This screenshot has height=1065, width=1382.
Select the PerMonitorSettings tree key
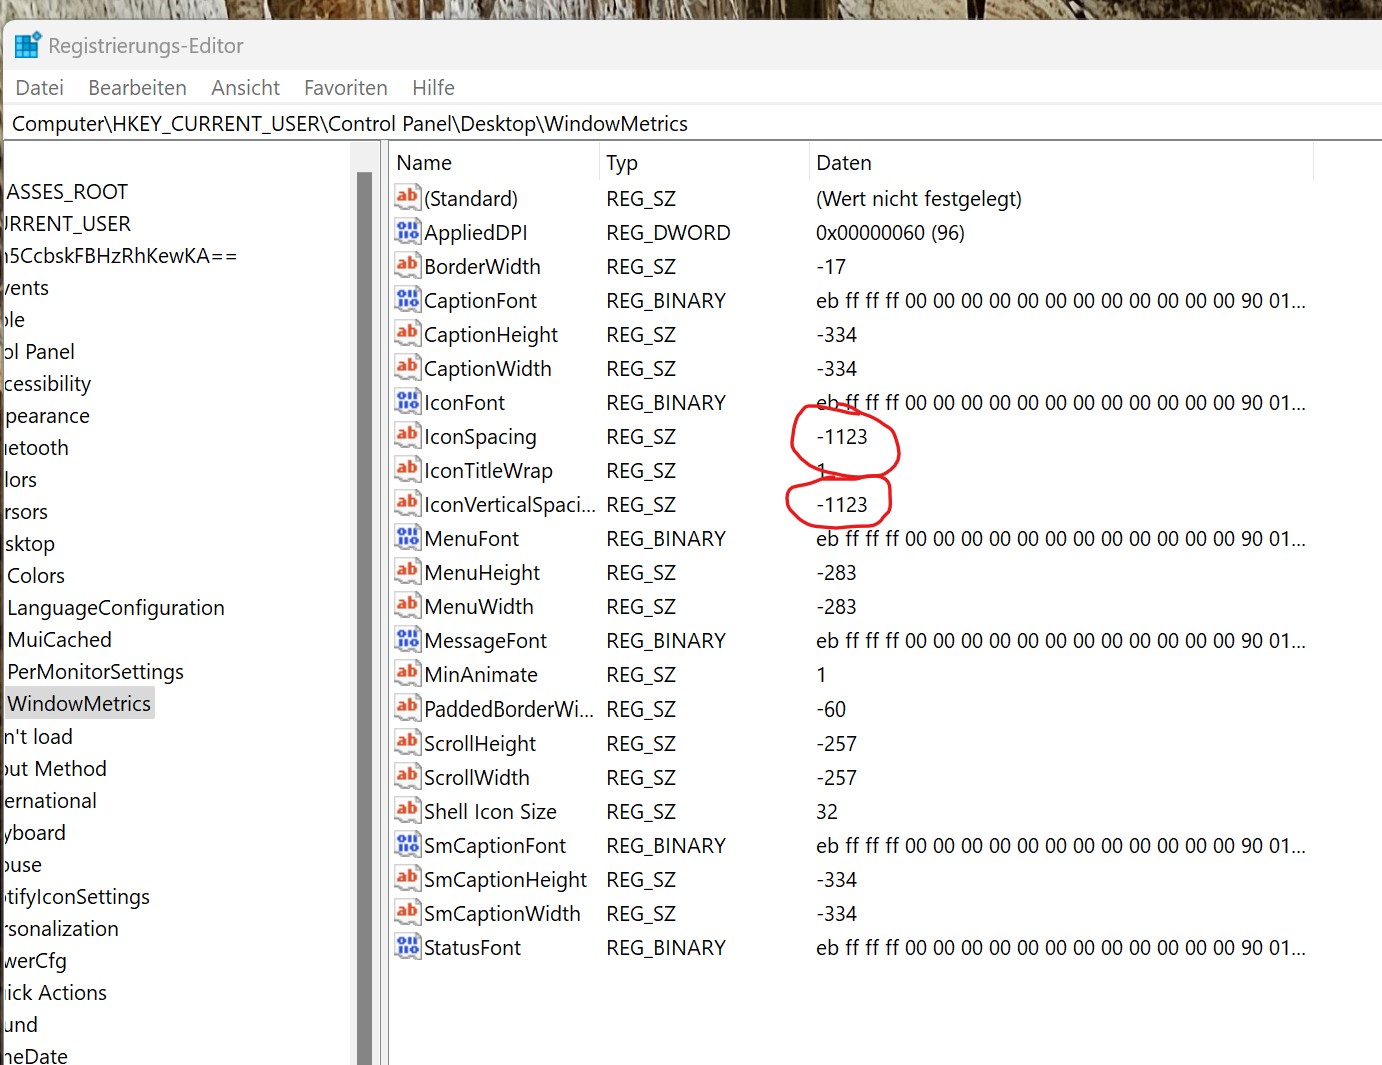coord(95,671)
